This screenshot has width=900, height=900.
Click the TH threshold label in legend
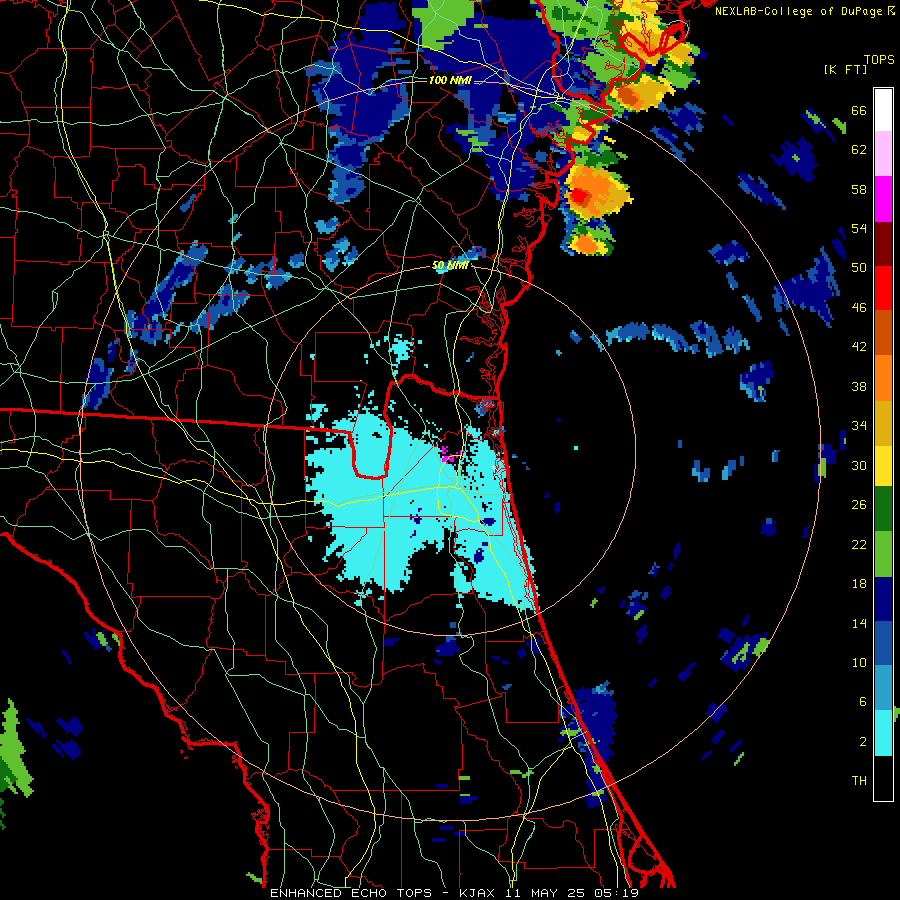[859, 781]
